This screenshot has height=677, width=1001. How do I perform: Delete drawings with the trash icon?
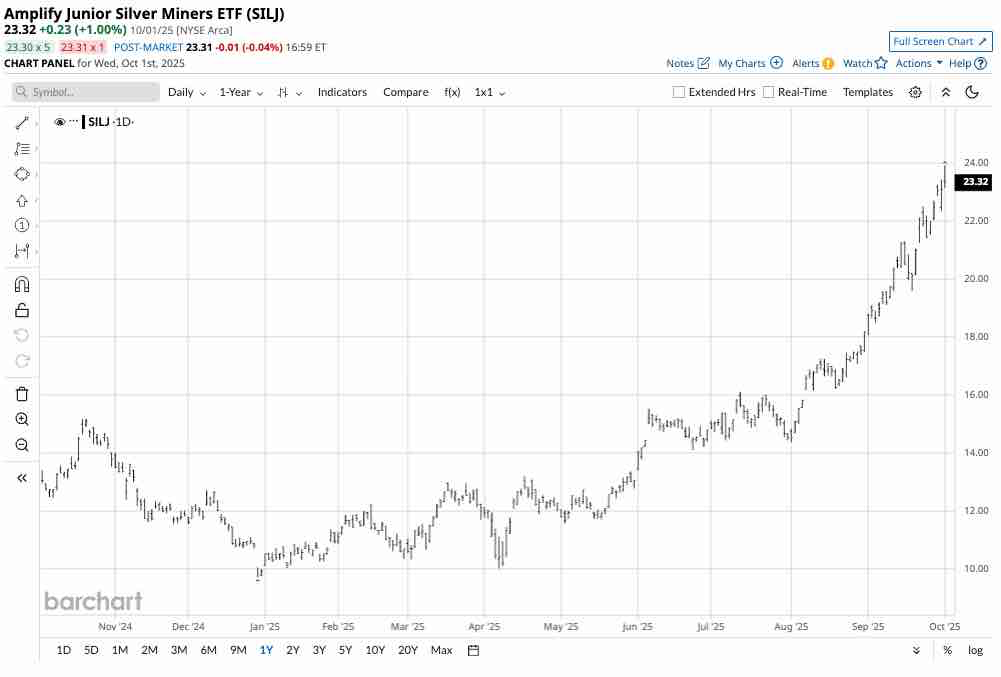click(x=22, y=393)
